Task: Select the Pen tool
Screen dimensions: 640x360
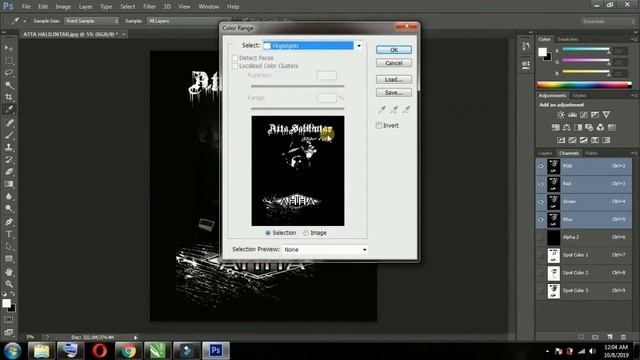Action: click(x=9, y=222)
